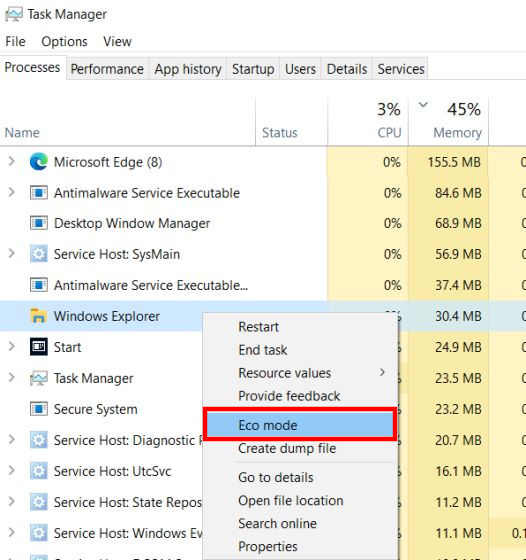
Task: Click the Task Manager title bar icon
Action: [14, 14]
